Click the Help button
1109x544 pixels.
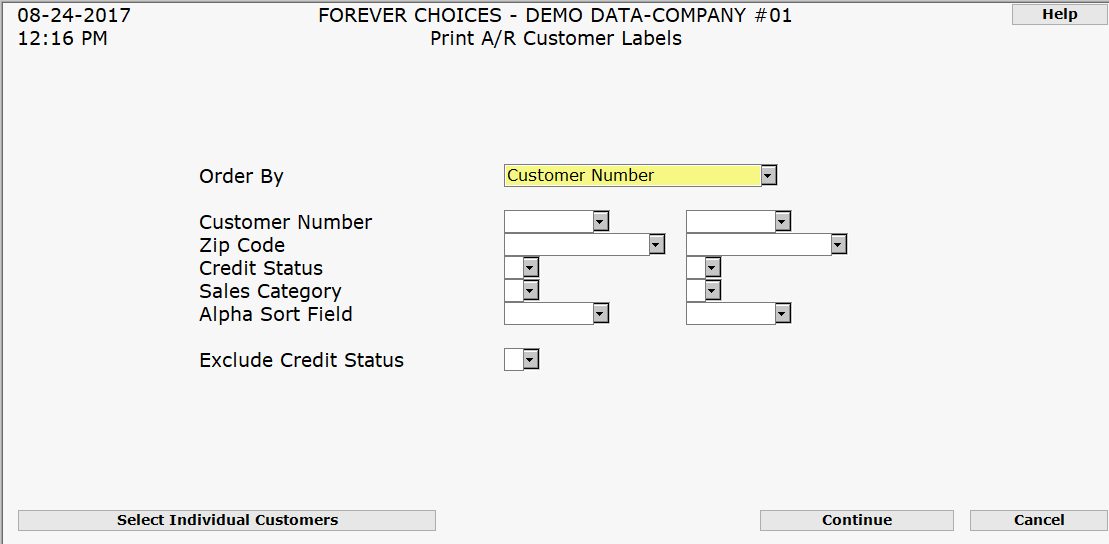tap(1059, 14)
